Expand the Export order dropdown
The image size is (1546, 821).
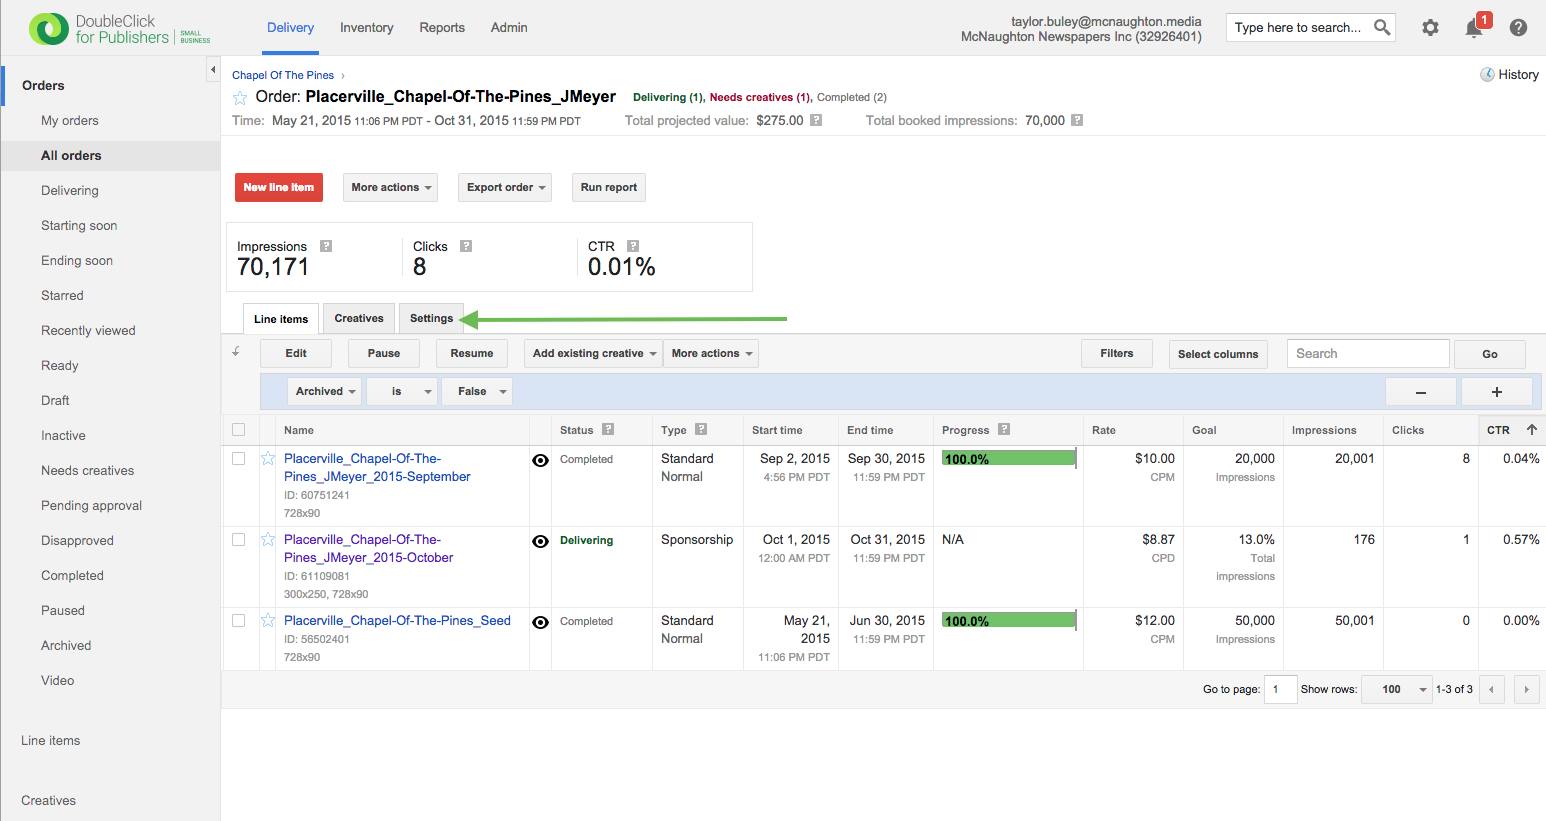505,188
